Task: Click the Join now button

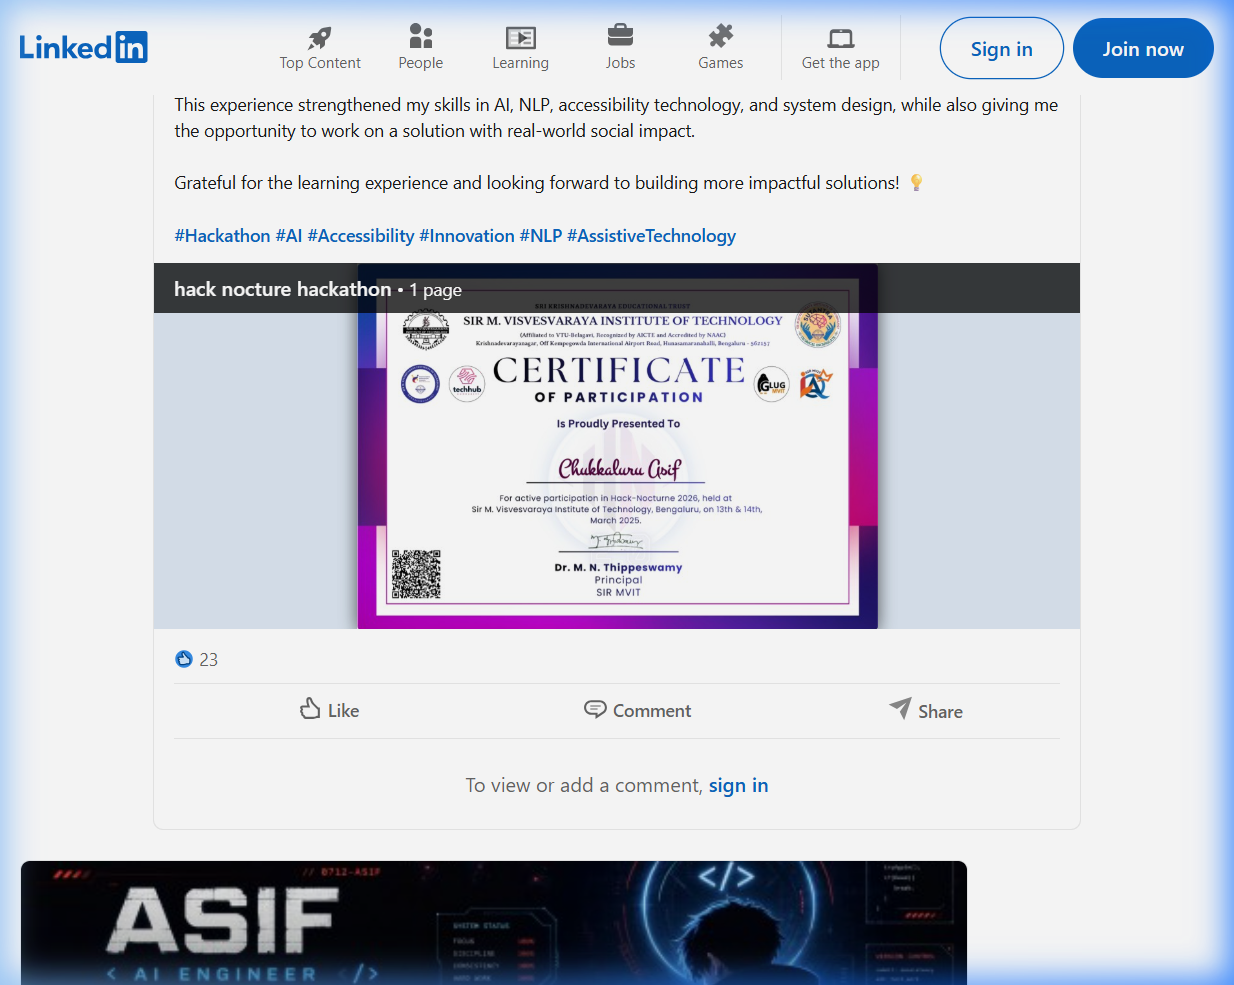Action: click(x=1143, y=48)
